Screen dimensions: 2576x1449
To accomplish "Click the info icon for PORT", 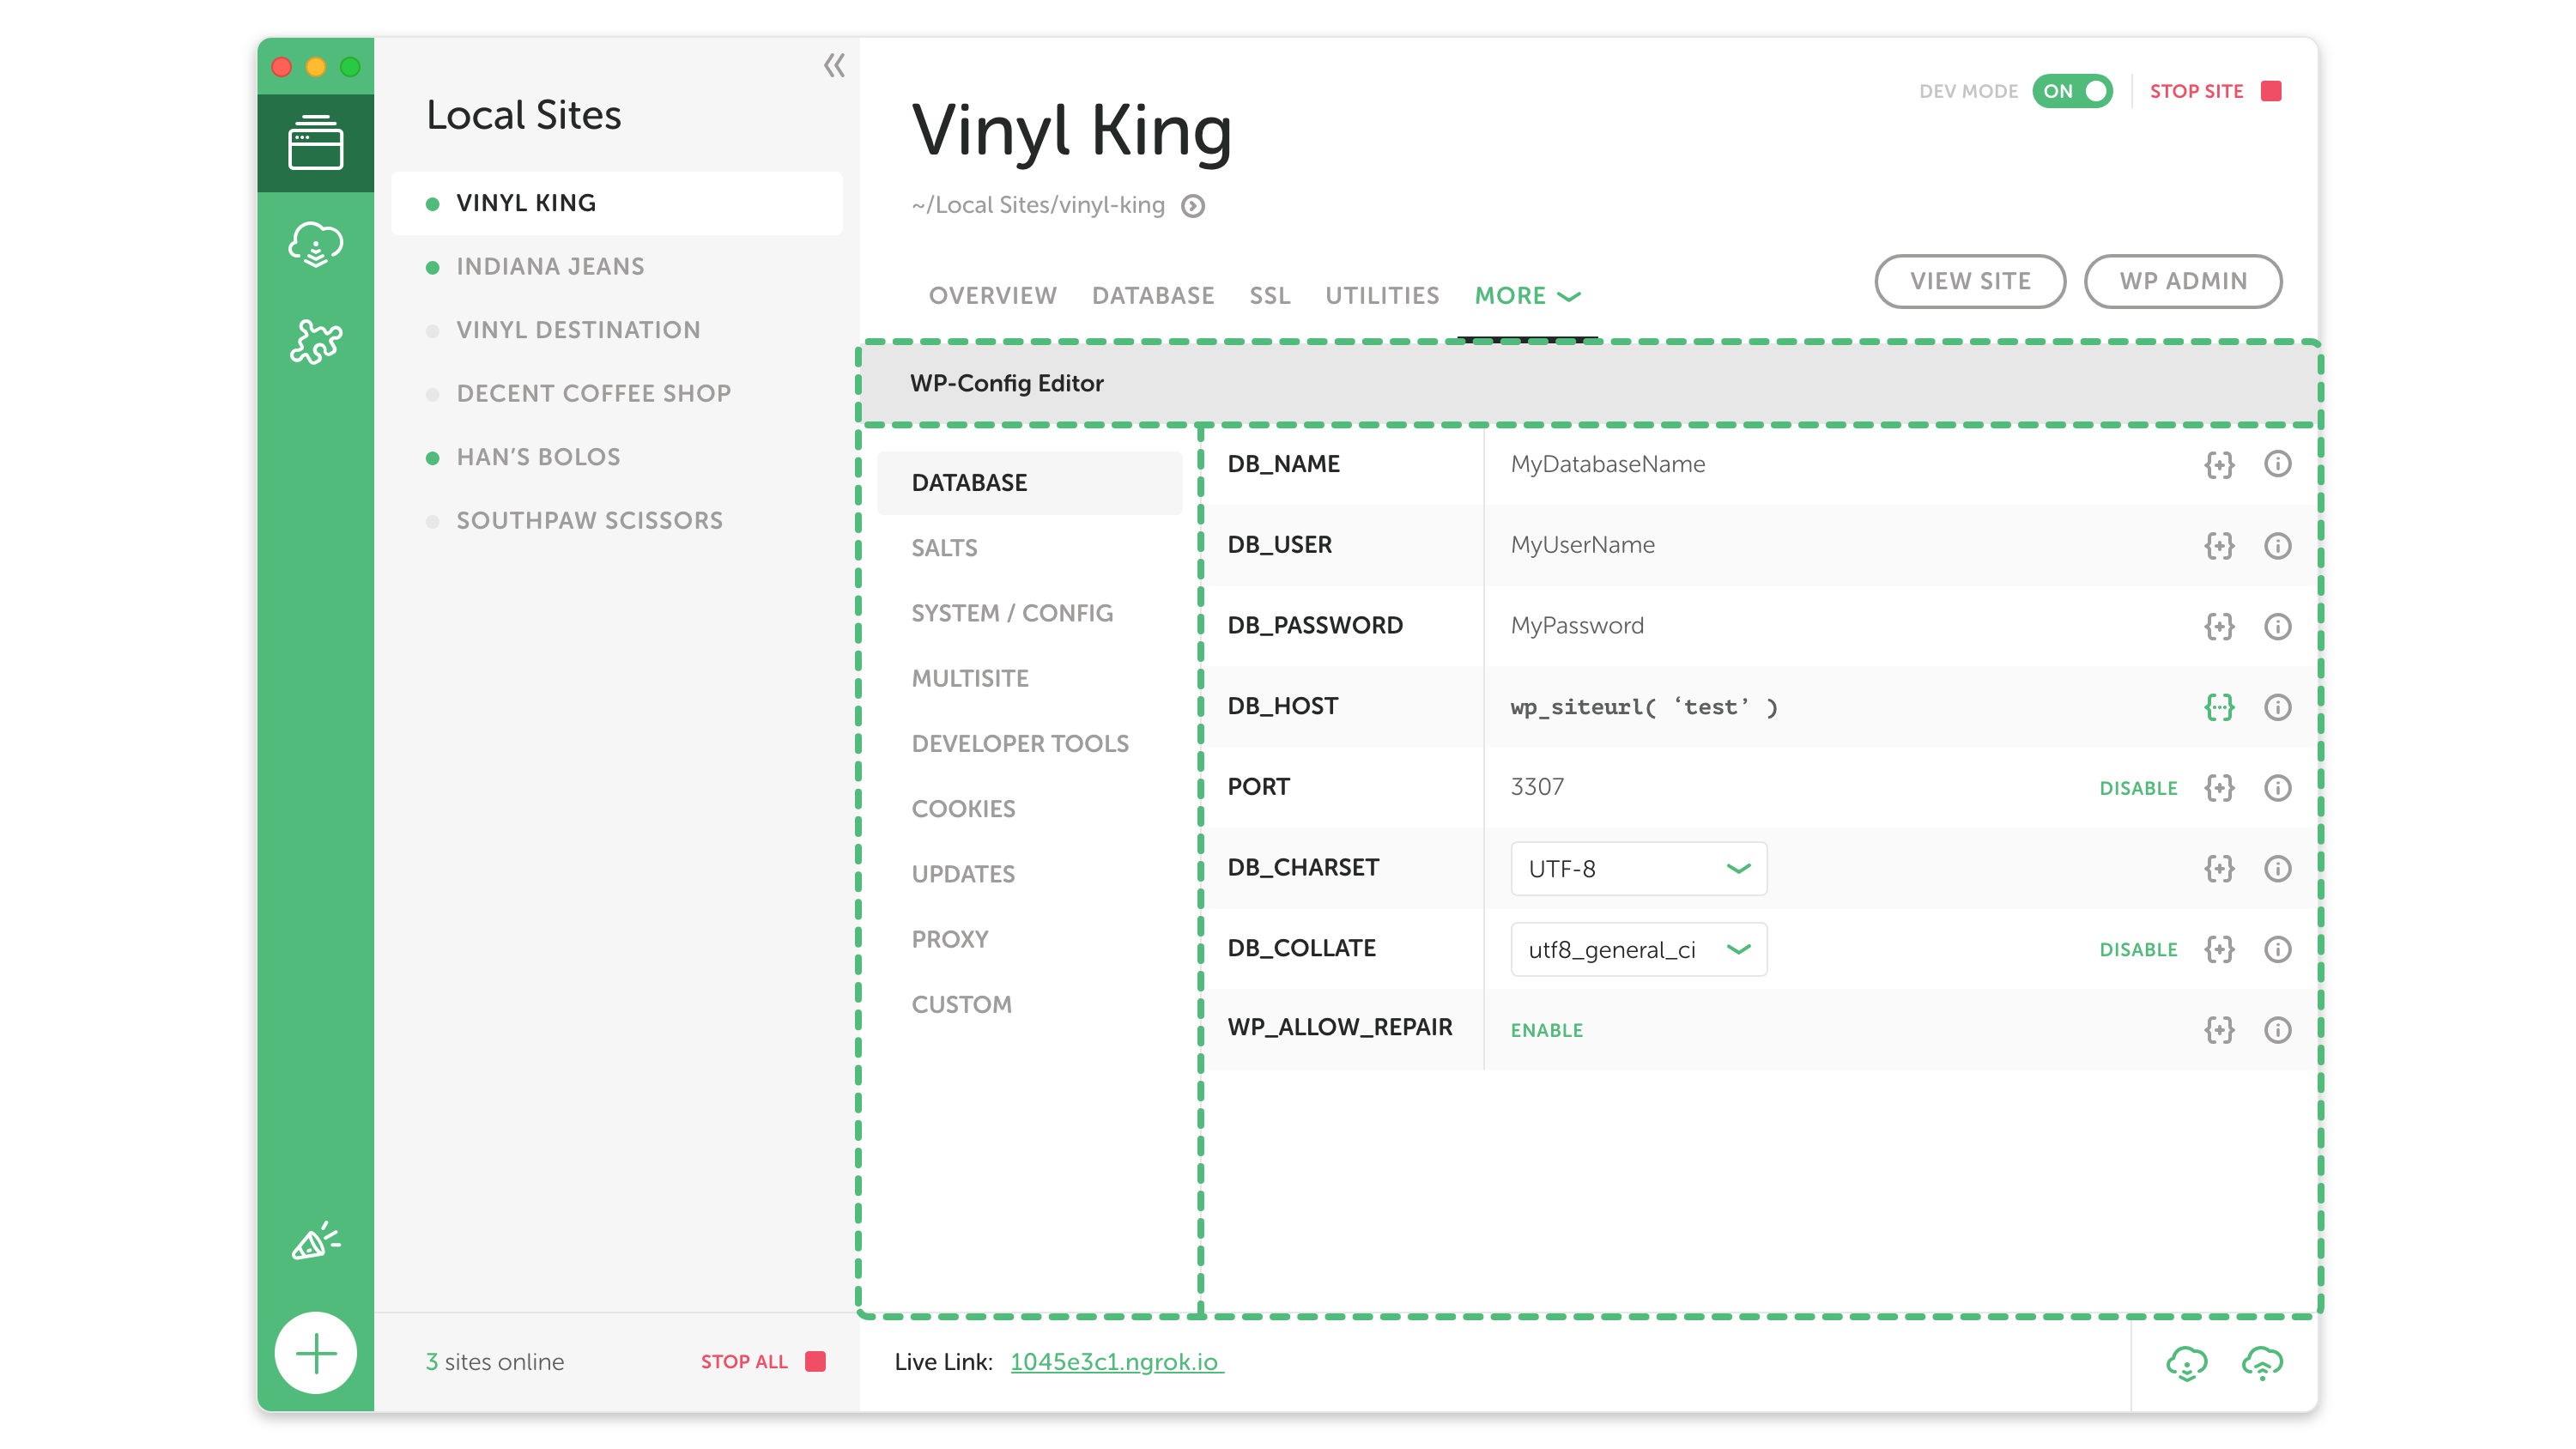I will click(2277, 788).
